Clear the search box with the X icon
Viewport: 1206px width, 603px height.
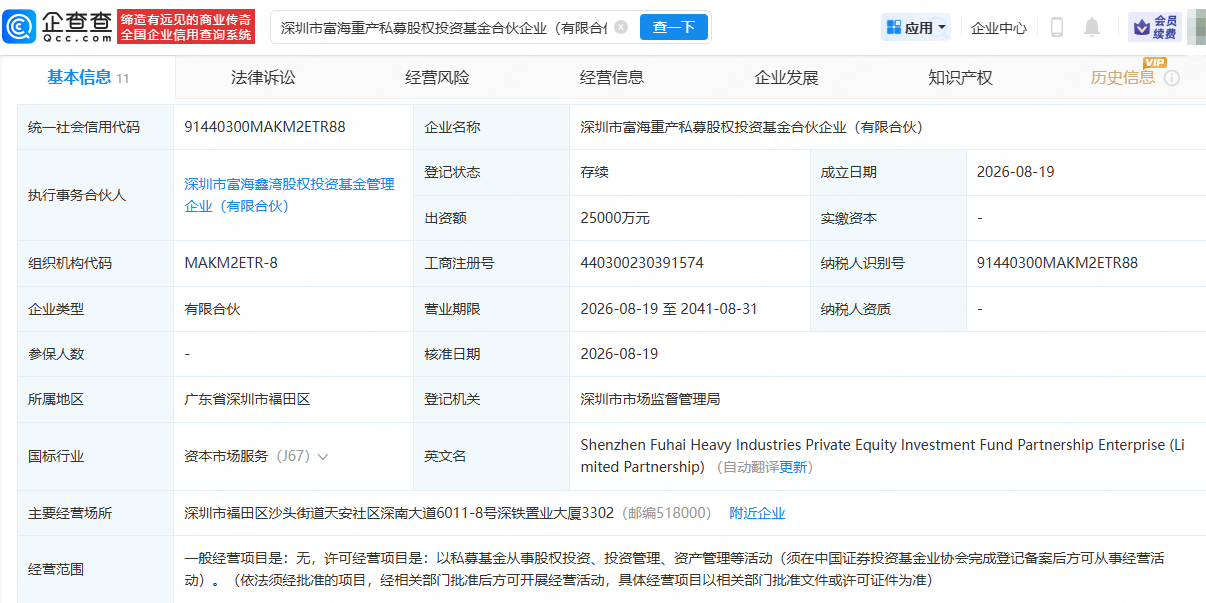coord(621,27)
